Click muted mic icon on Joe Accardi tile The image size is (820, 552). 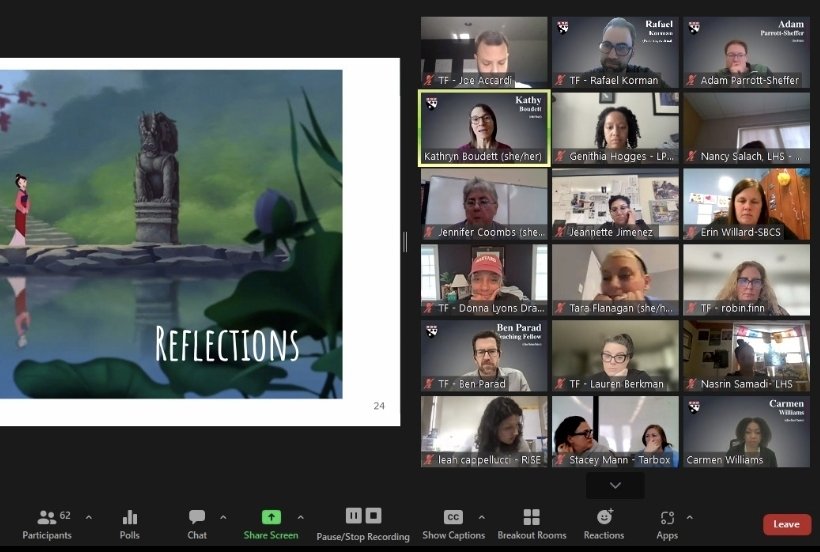pyautogui.click(x=429, y=80)
